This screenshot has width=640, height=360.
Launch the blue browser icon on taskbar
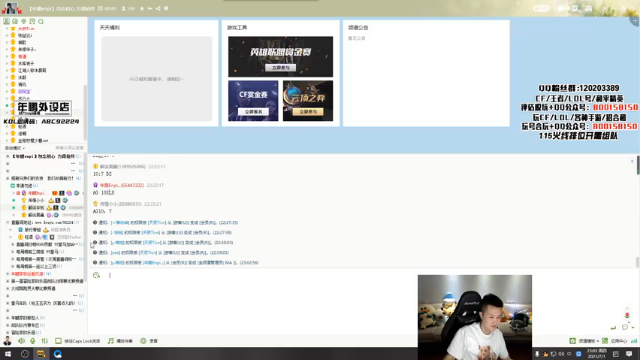point(58,354)
